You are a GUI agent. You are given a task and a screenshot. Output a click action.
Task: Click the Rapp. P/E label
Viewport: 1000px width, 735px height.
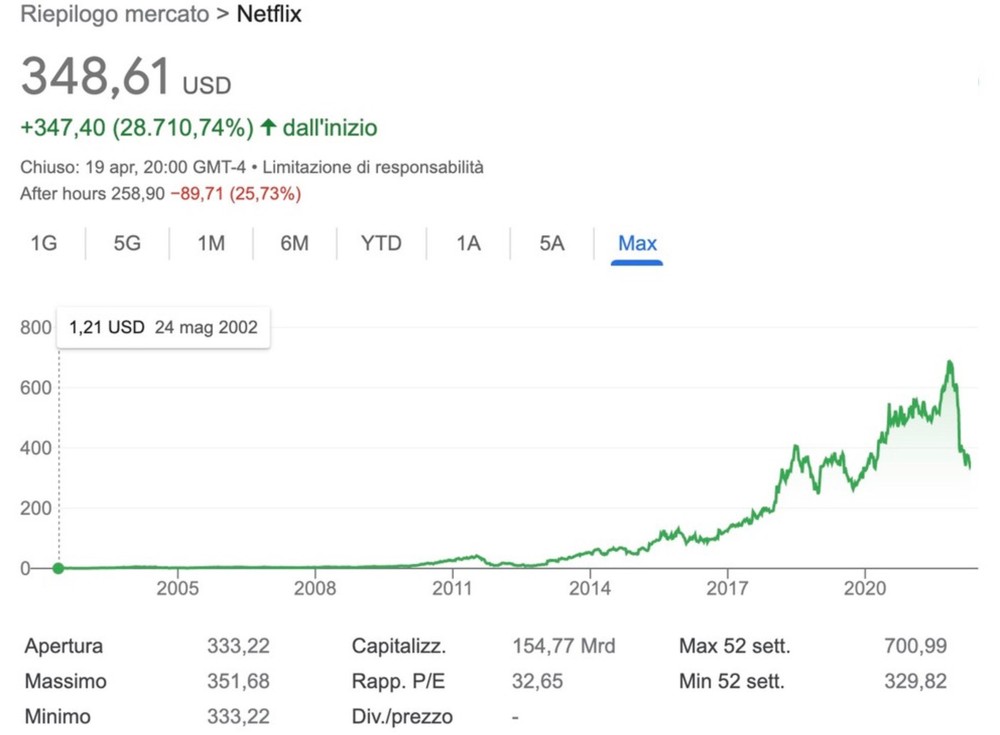click(x=395, y=682)
